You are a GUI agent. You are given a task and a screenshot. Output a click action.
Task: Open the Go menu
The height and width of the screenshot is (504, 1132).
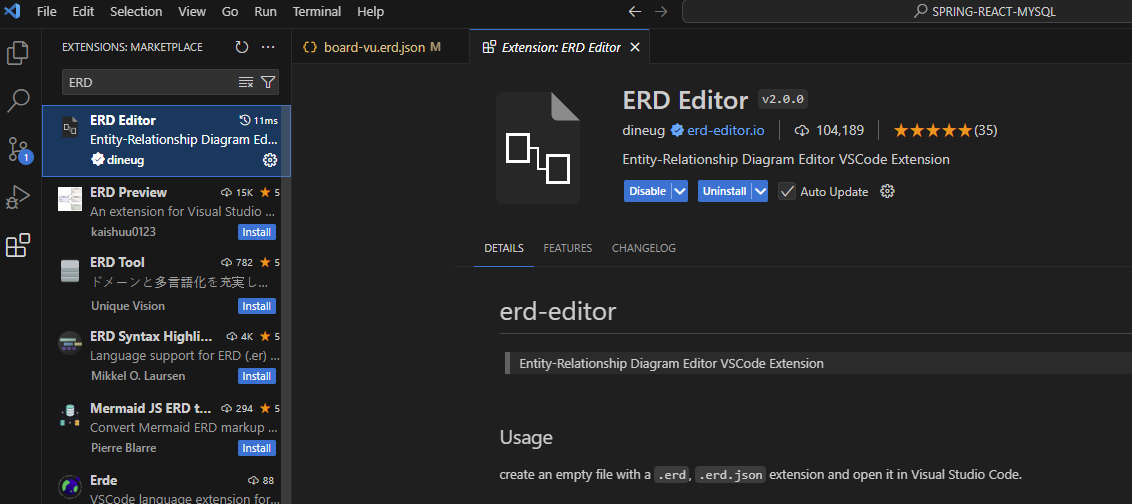pos(230,12)
